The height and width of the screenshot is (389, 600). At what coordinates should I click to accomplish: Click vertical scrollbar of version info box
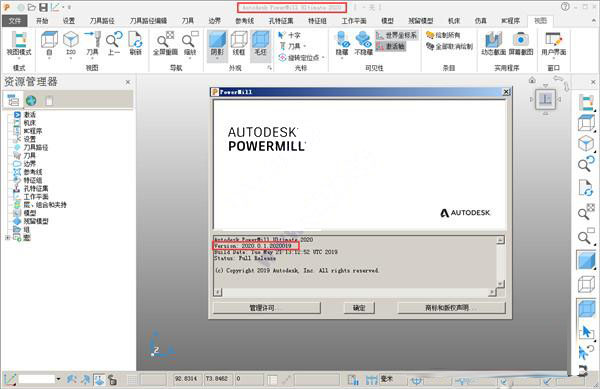pos(500,262)
